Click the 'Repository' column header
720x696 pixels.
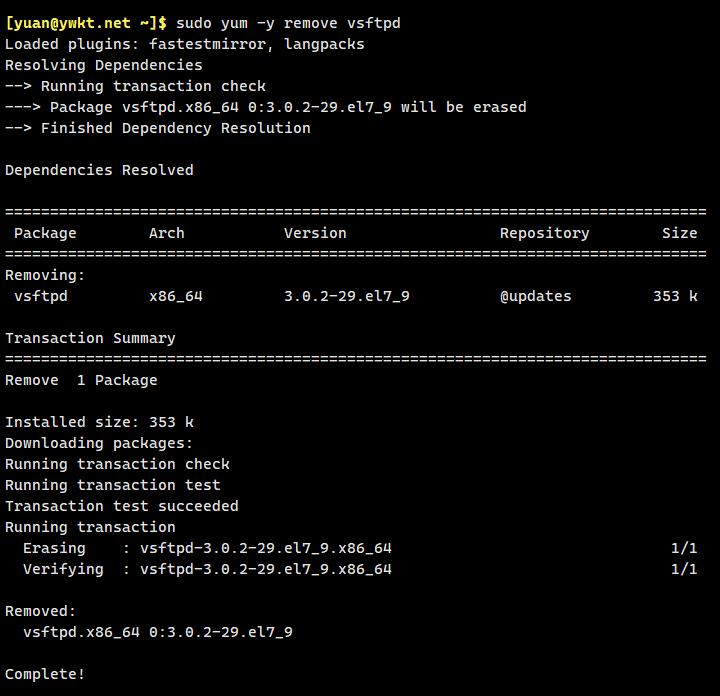tap(544, 233)
